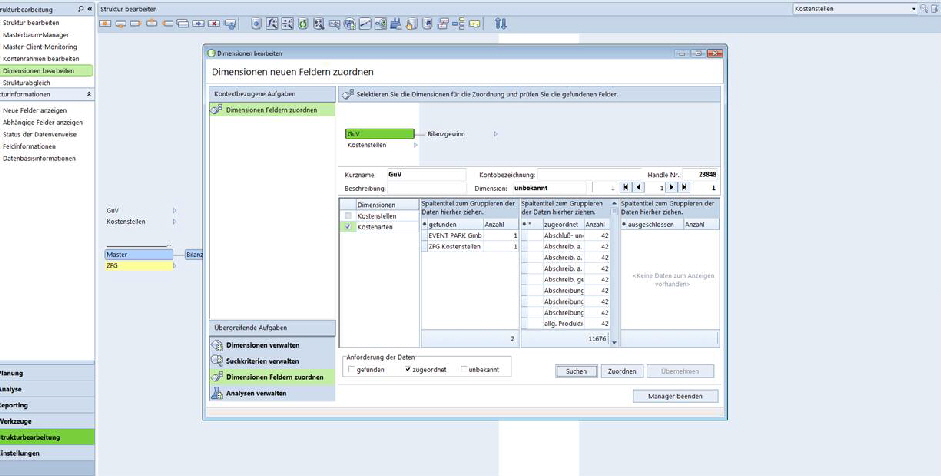The width and height of the screenshot is (941, 476).
Task: Click the icon of the top Dimensionen Feldern zuordnen entry
Action: click(x=217, y=110)
